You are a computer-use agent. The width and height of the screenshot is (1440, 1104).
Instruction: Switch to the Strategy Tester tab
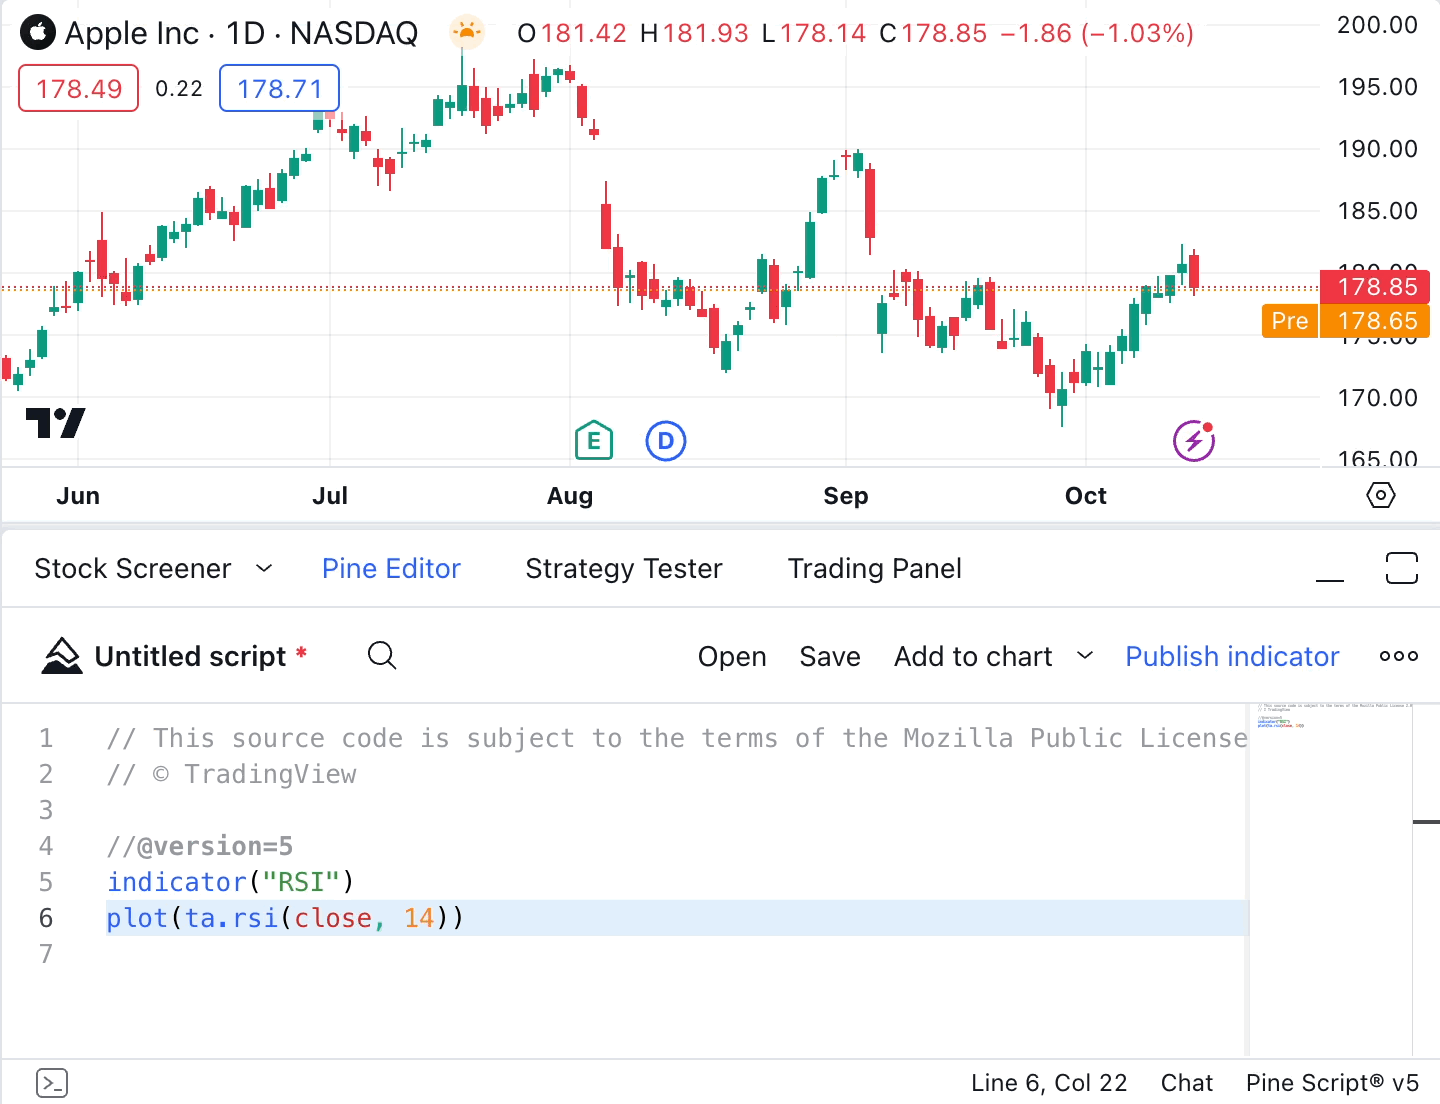(x=624, y=568)
